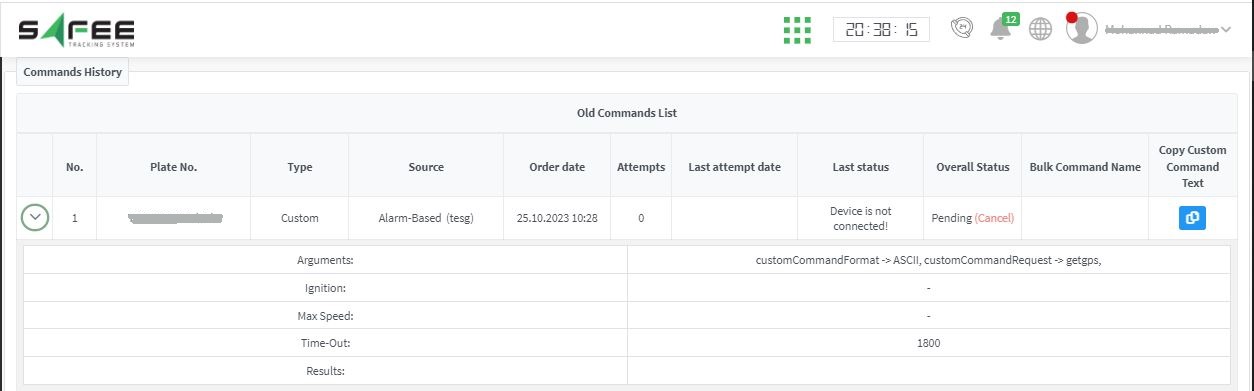
Task: Click the 24-hour support headset icon
Action: pyautogui.click(x=961, y=29)
